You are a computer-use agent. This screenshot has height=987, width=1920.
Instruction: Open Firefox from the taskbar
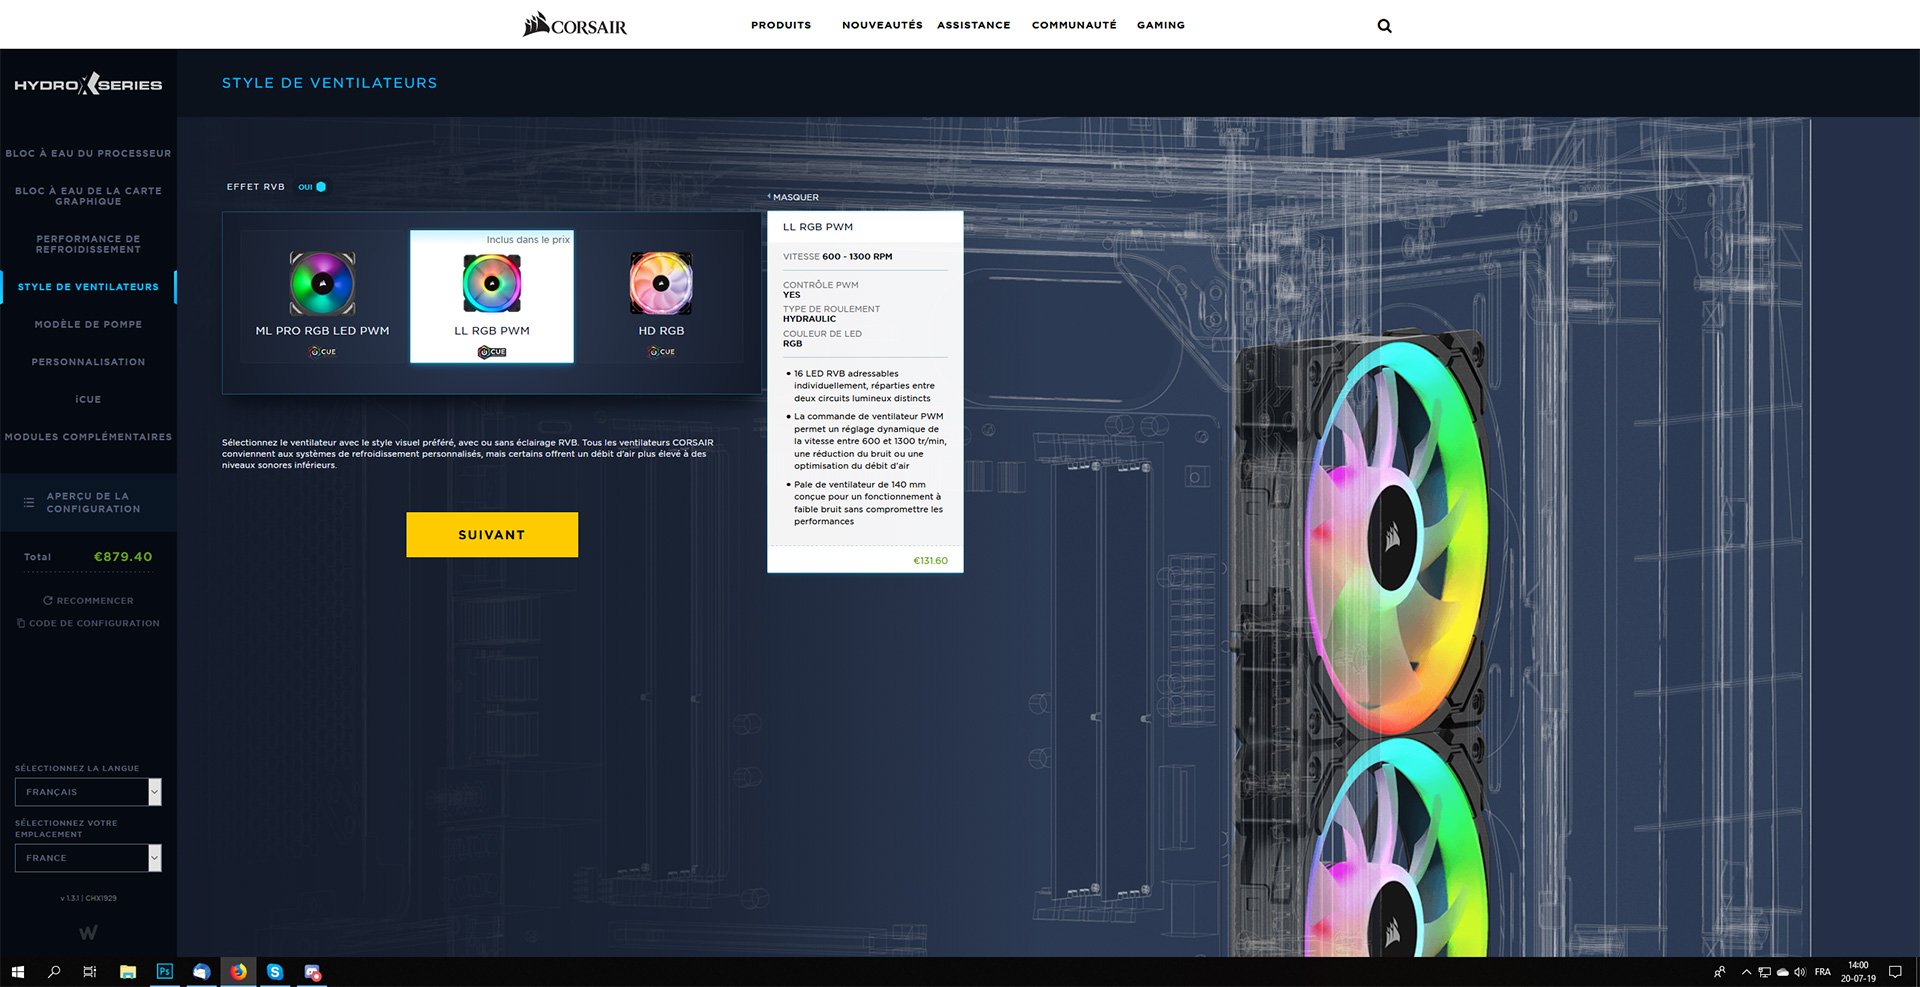[x=238, y=972]
